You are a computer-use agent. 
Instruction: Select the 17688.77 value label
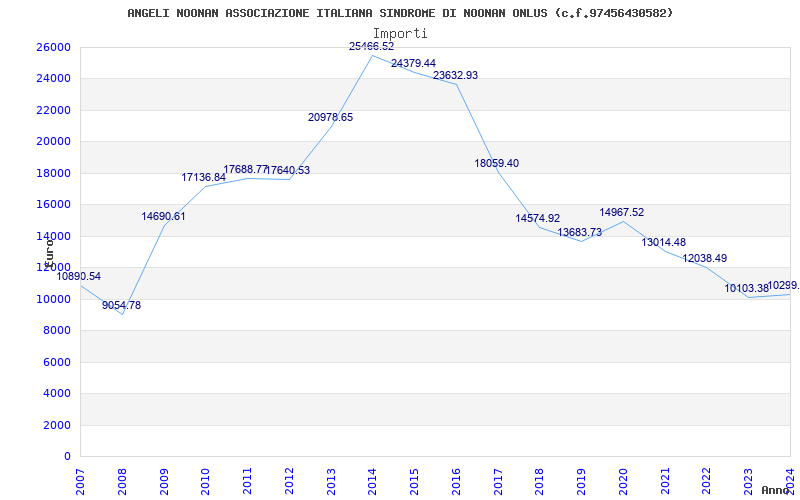245,169
